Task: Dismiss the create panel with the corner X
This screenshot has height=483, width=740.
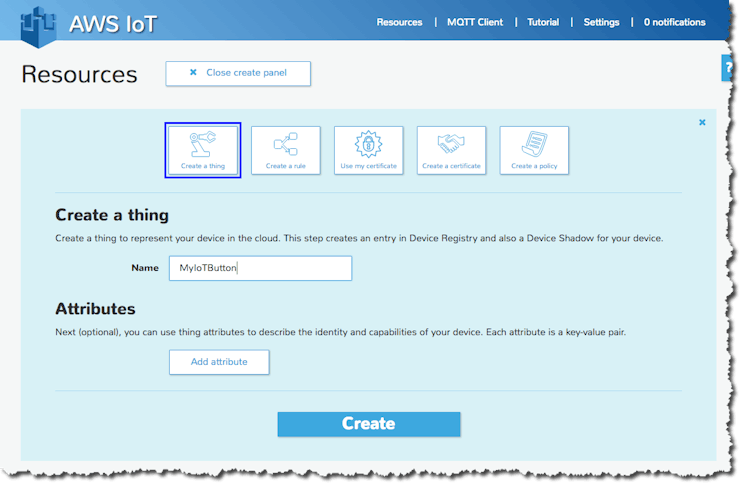Action: point(702,122)
